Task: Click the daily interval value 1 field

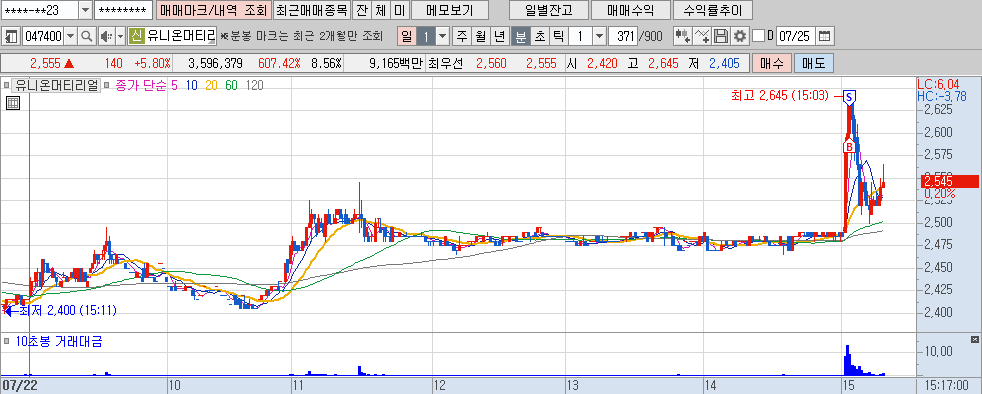Action: coord(425,36)
